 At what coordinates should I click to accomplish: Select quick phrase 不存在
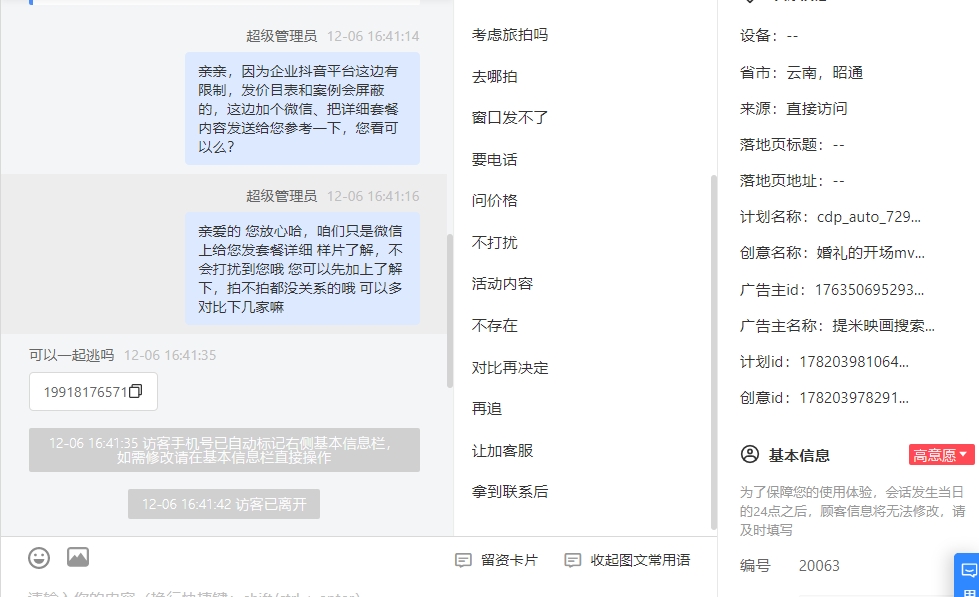494,325
